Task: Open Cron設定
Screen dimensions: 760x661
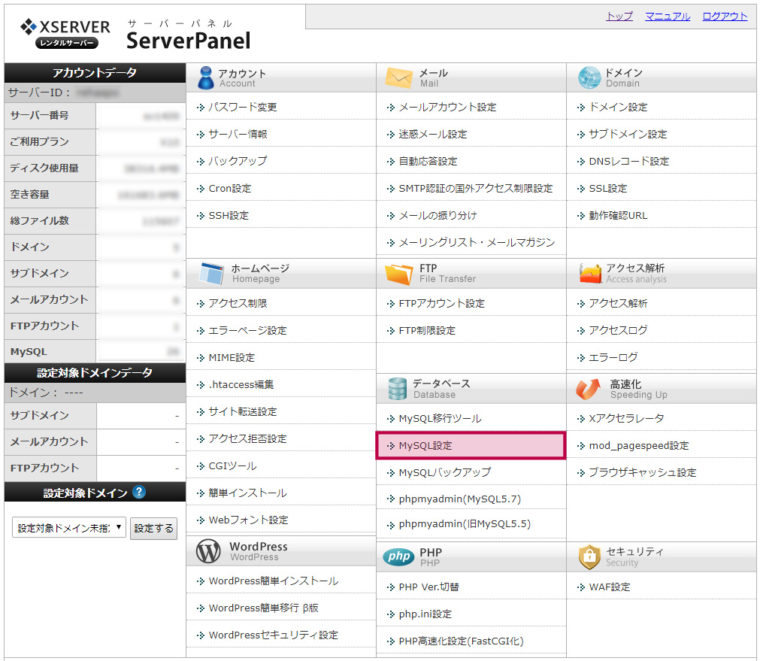Action: (x=230, y=189)
